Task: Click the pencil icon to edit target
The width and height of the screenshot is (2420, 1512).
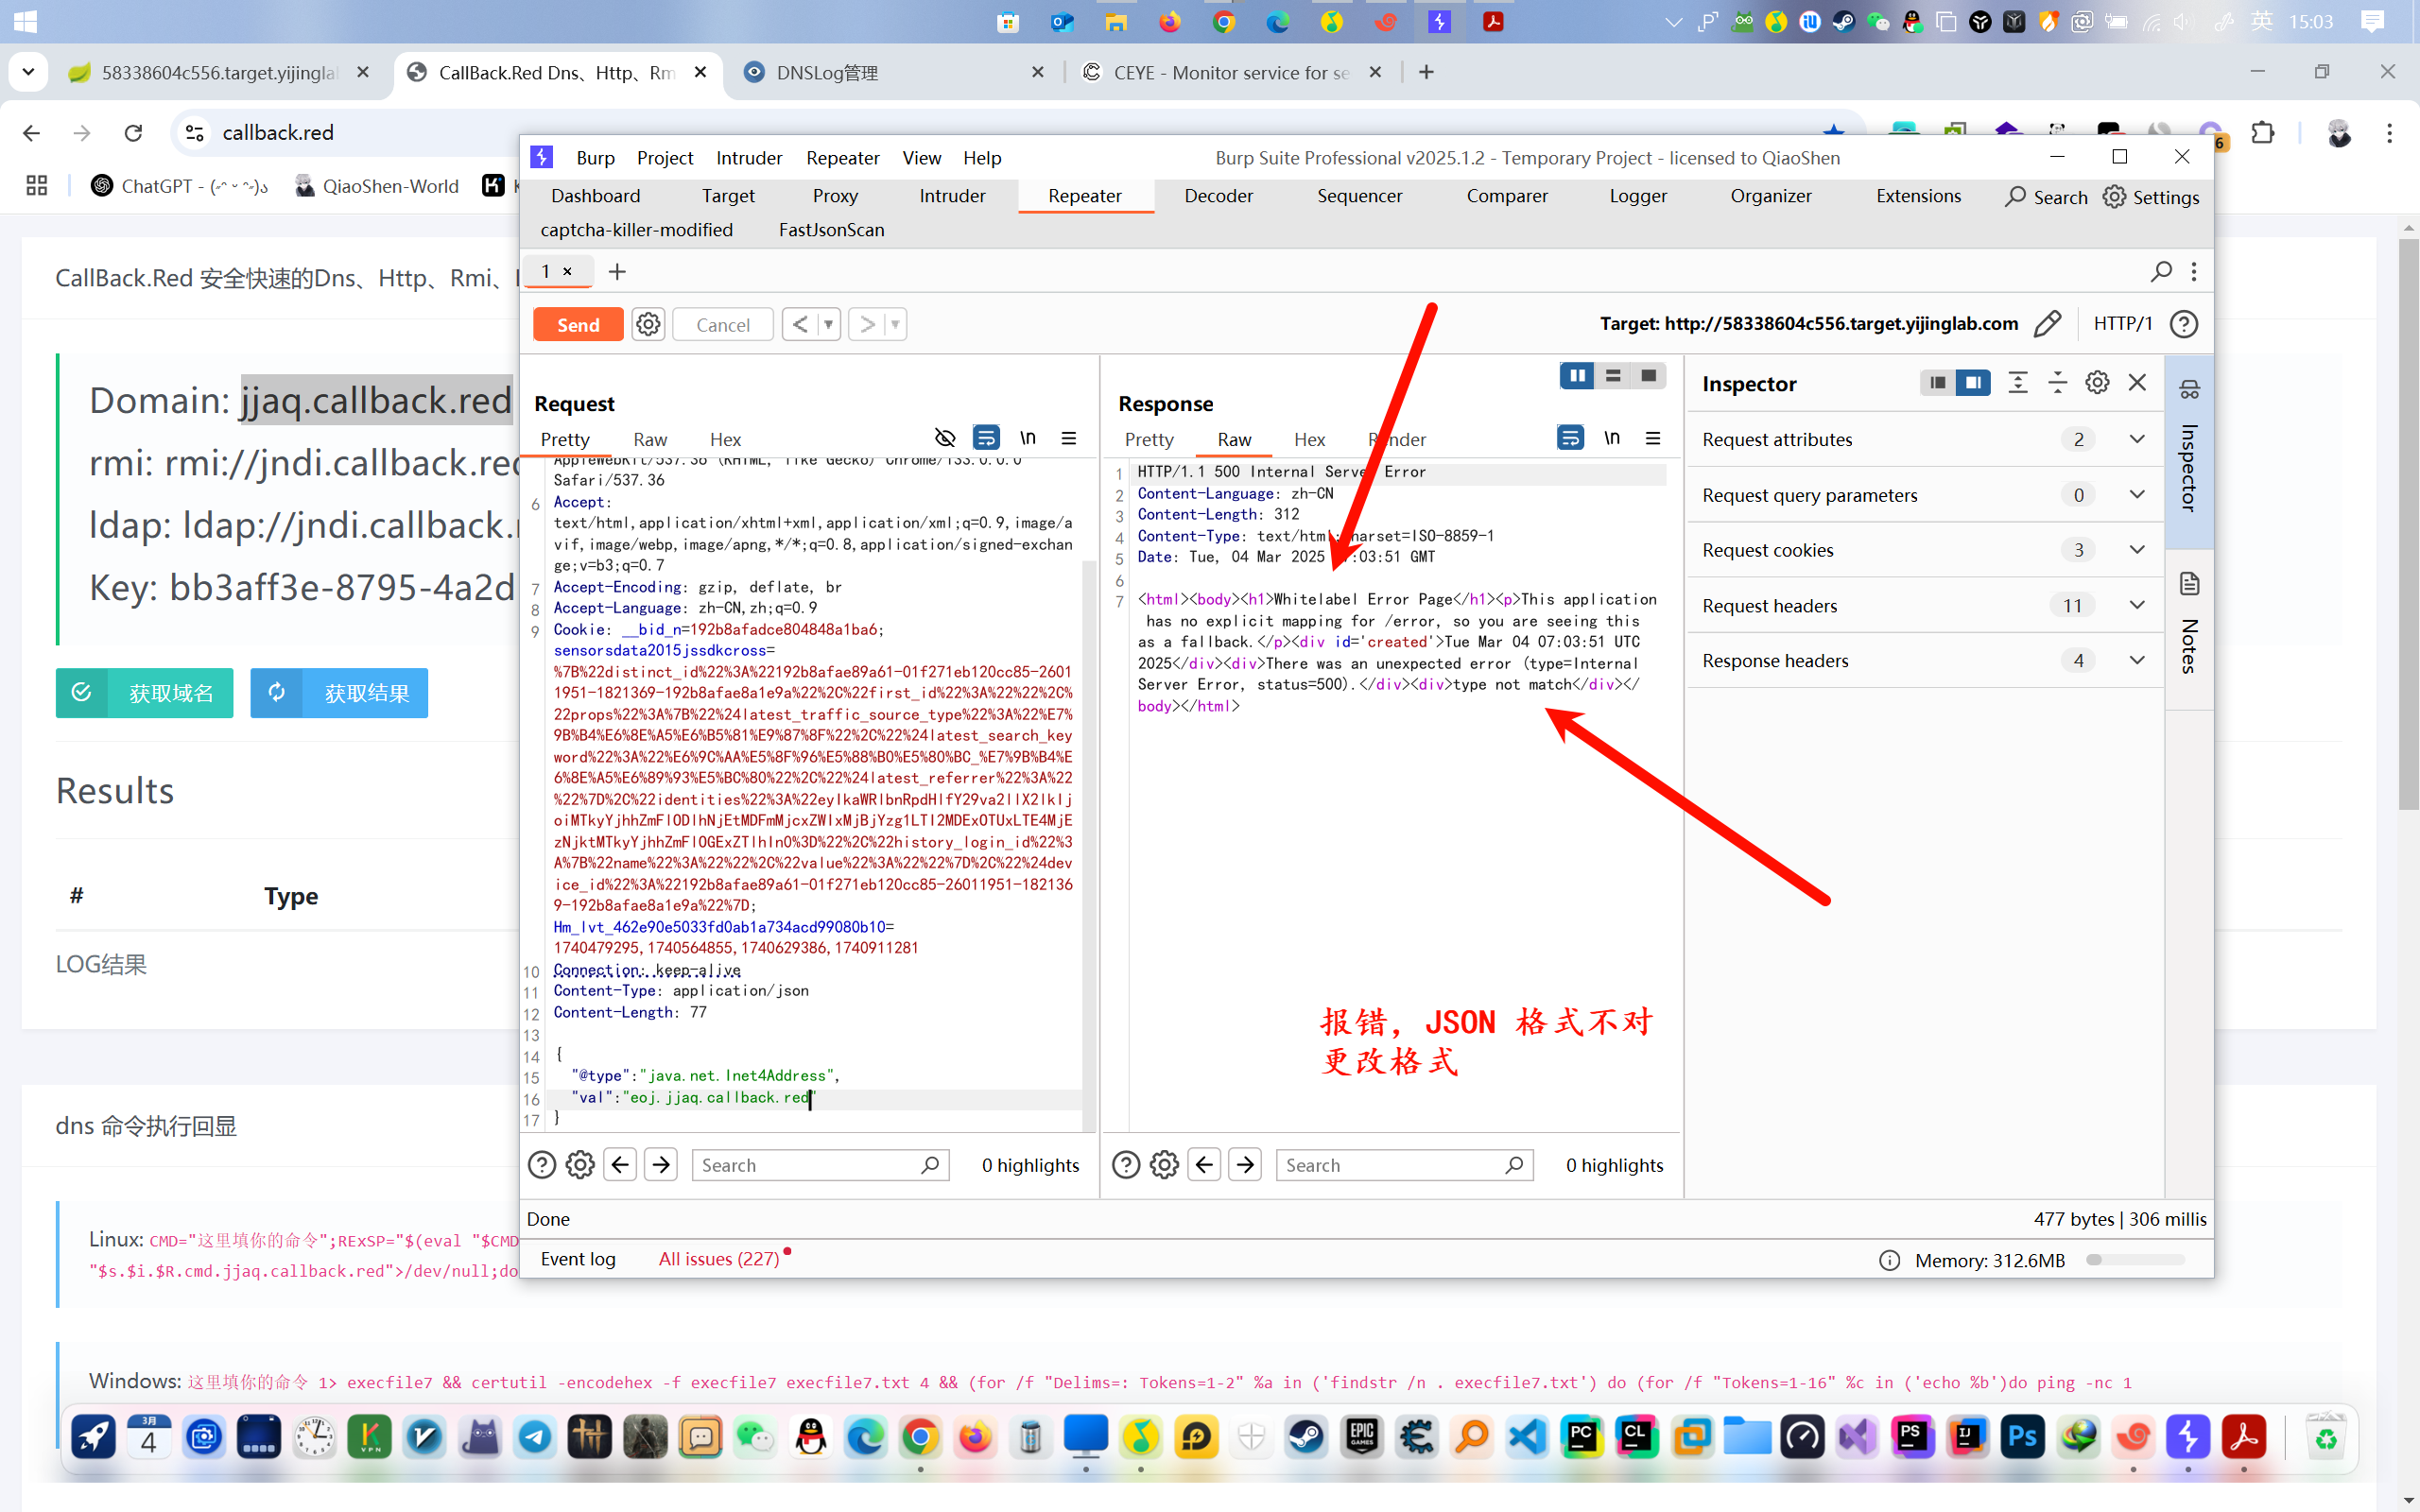Action: pos(2047,324)
